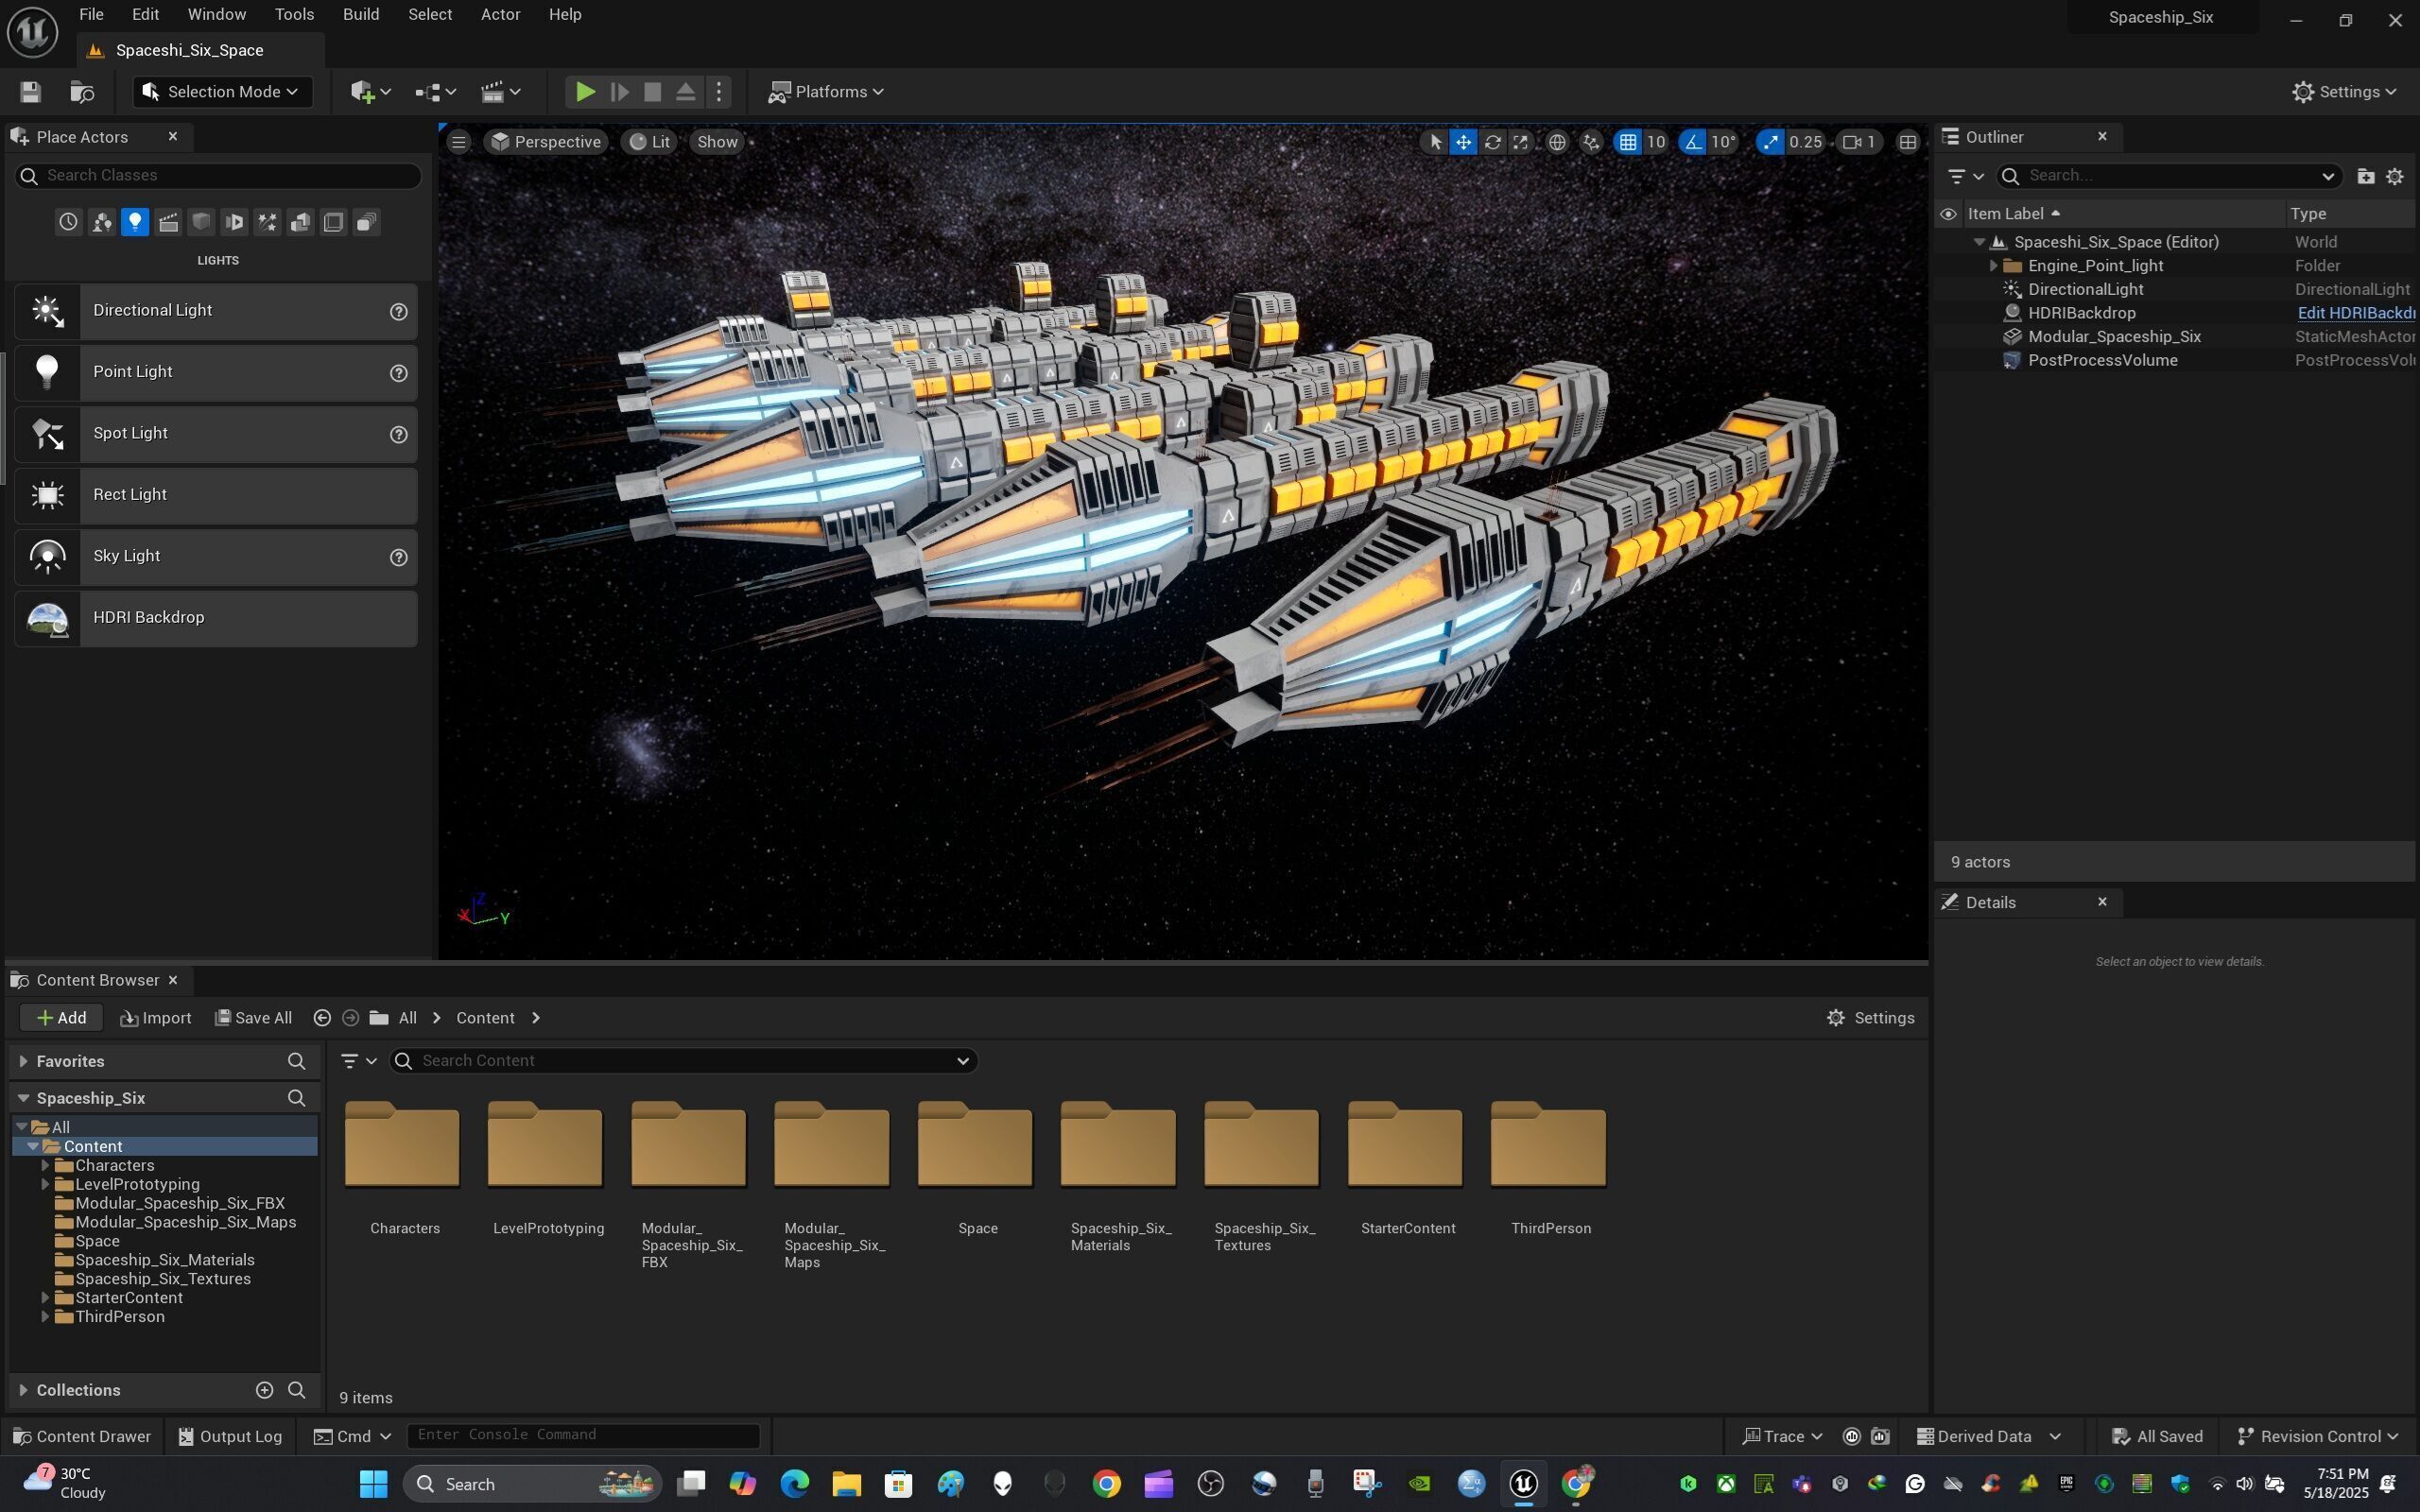Open the play options three-dot menu

[719, 92]
